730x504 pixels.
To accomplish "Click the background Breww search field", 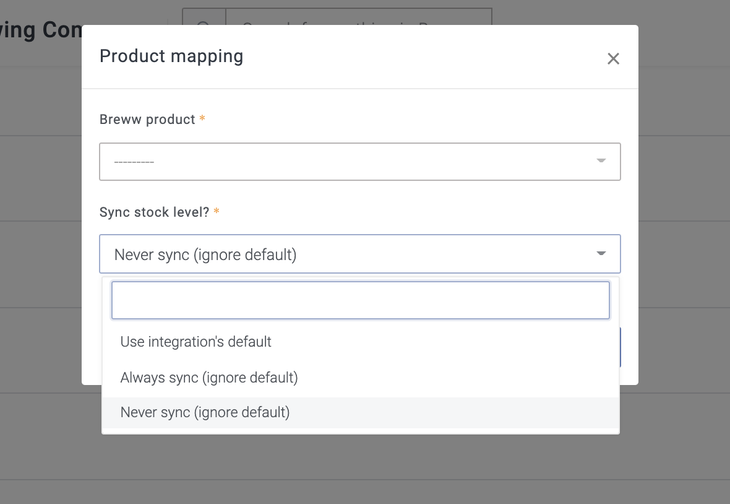I will [360, 20].
